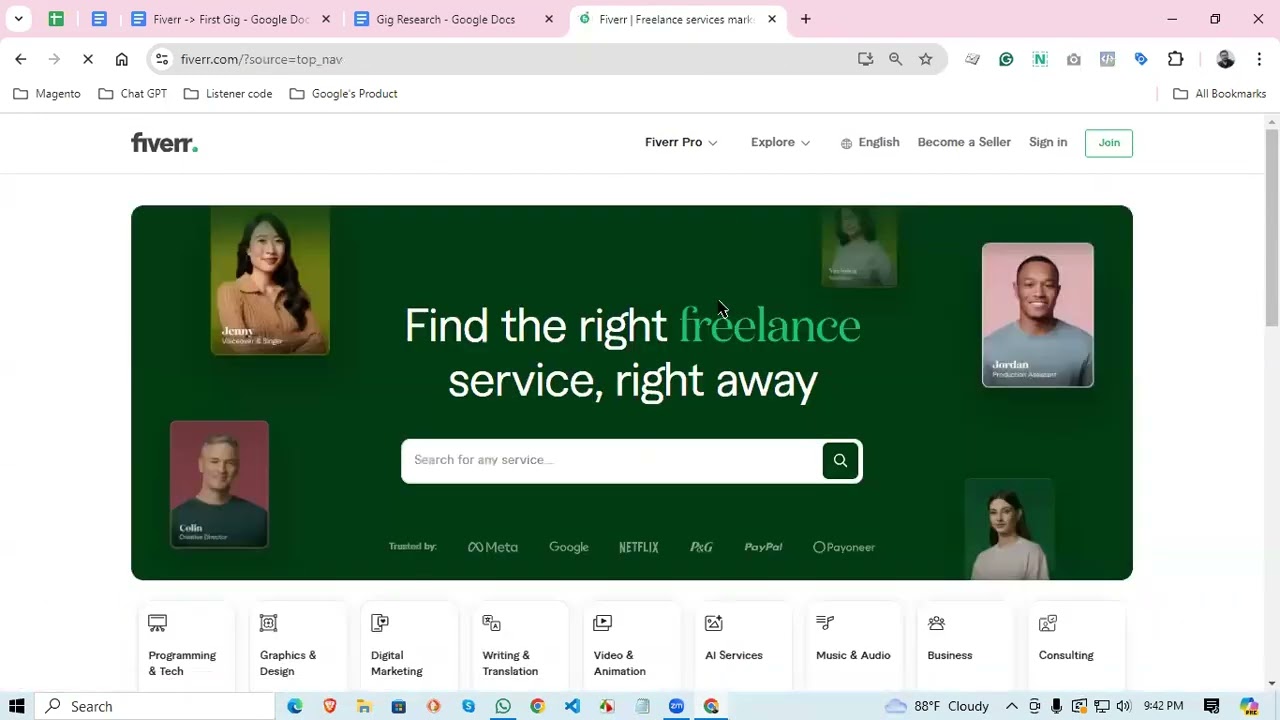Open Visual Studio Code from the taskbar
The height and width of the screenshot is (720, 1280).
(572, 706)
